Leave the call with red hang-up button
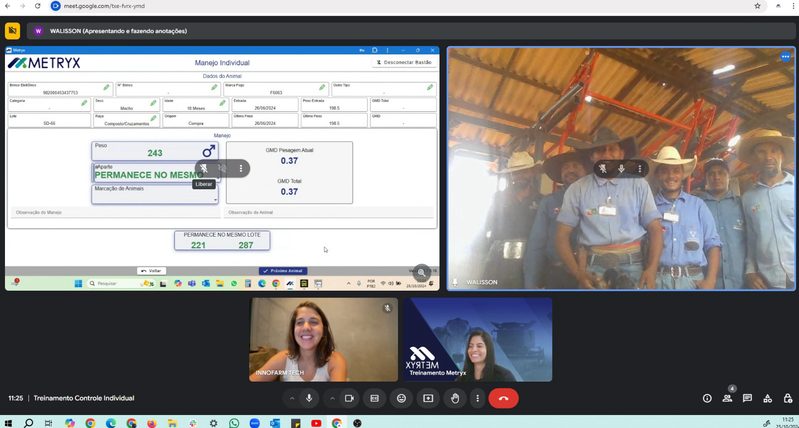The height and width of the screenshot is (428, 799). click(x=503, y=398)
